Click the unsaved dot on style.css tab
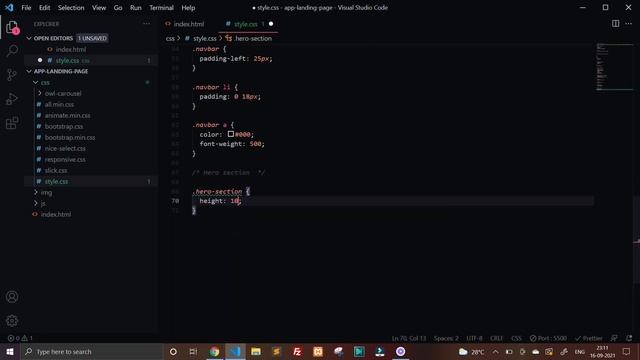This screenshot has width=640, height=360. pos(271,24)
